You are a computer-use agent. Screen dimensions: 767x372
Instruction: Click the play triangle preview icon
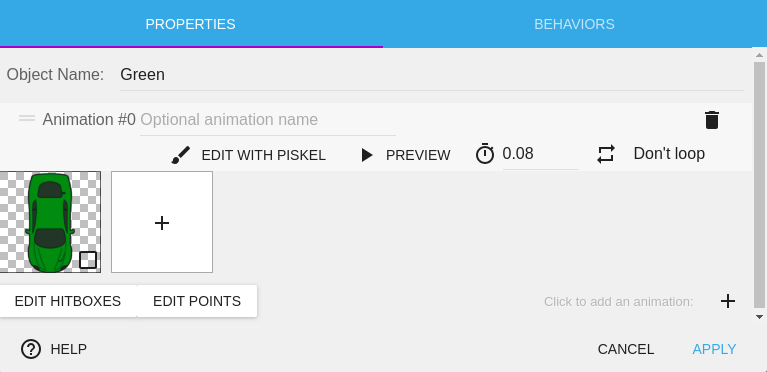(x=366, y=155)
